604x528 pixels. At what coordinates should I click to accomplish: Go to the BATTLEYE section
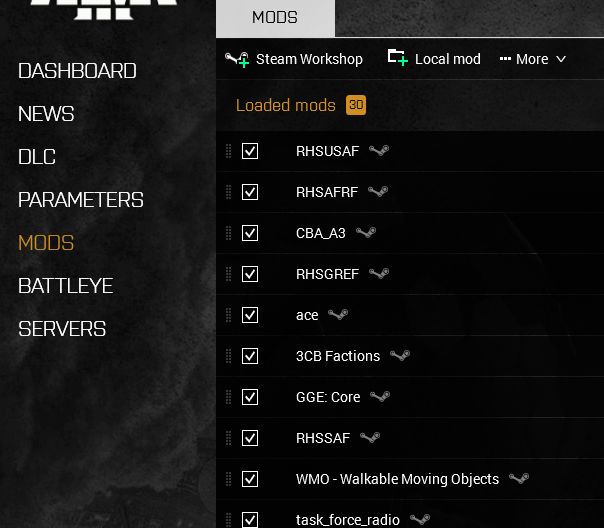coord(66,286)
